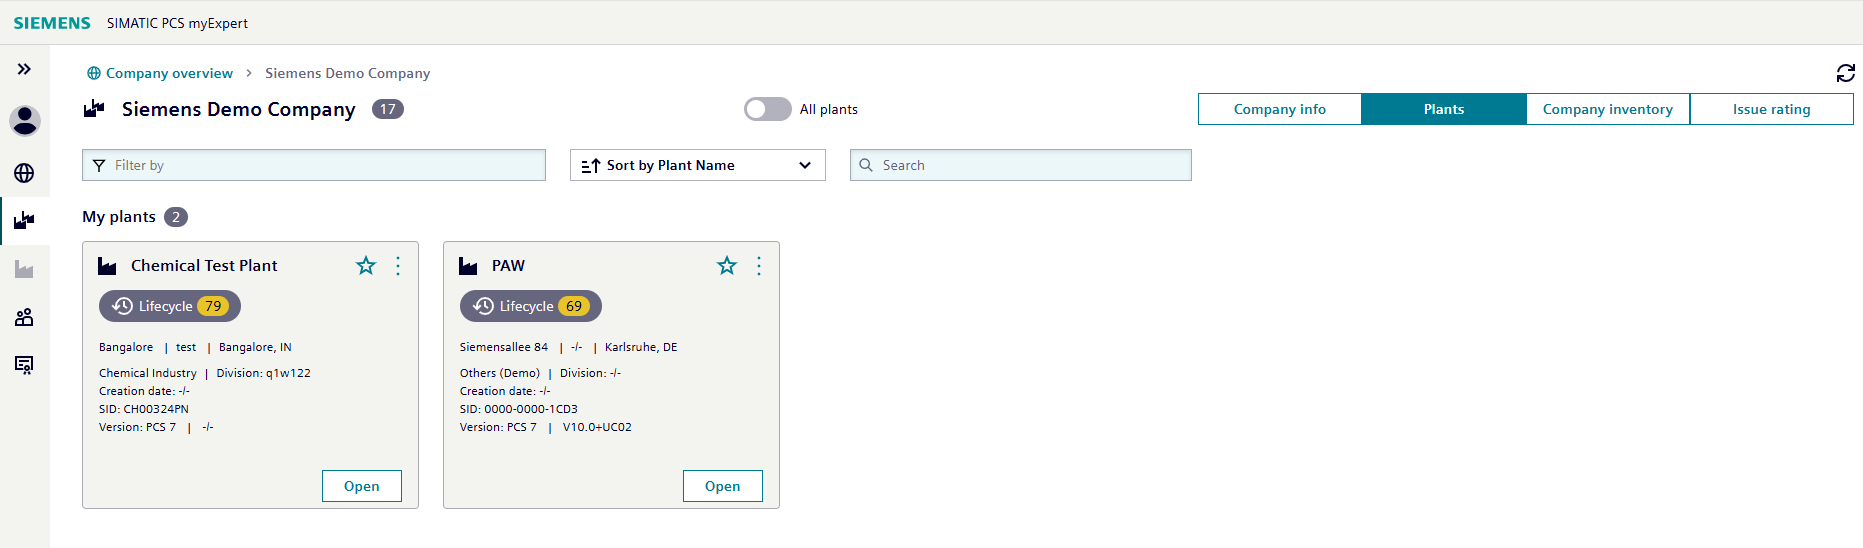Refresh the page using the reload icon

1845,73
